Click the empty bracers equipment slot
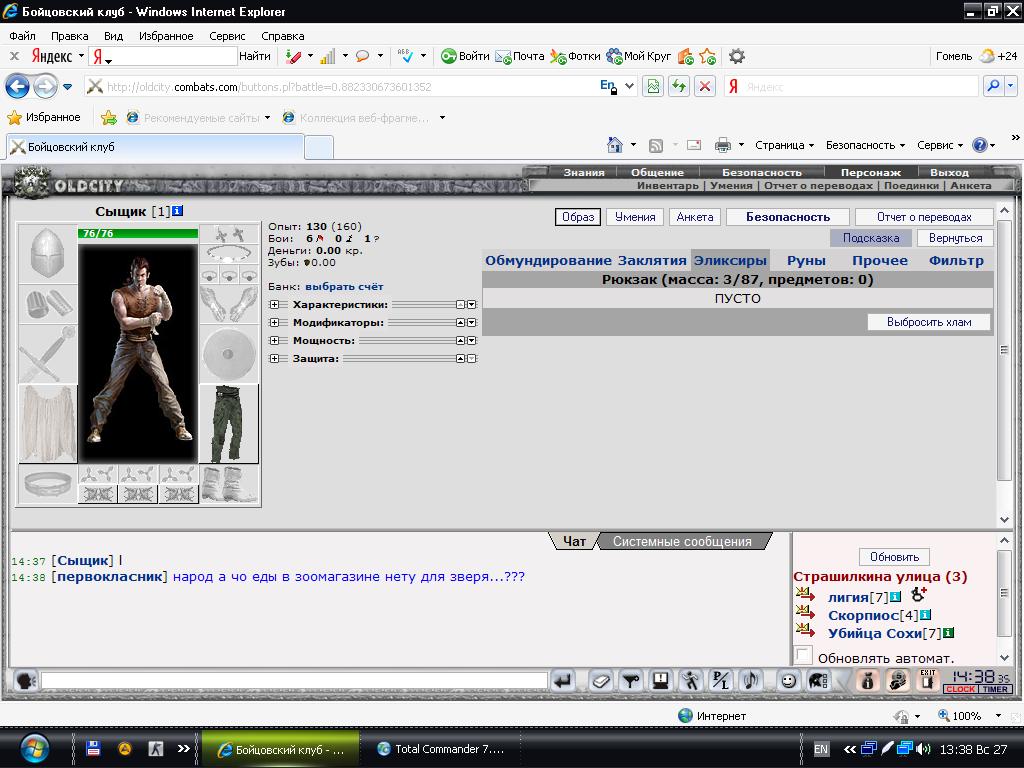Screen dimensions: 1024x768 (48, 304)
